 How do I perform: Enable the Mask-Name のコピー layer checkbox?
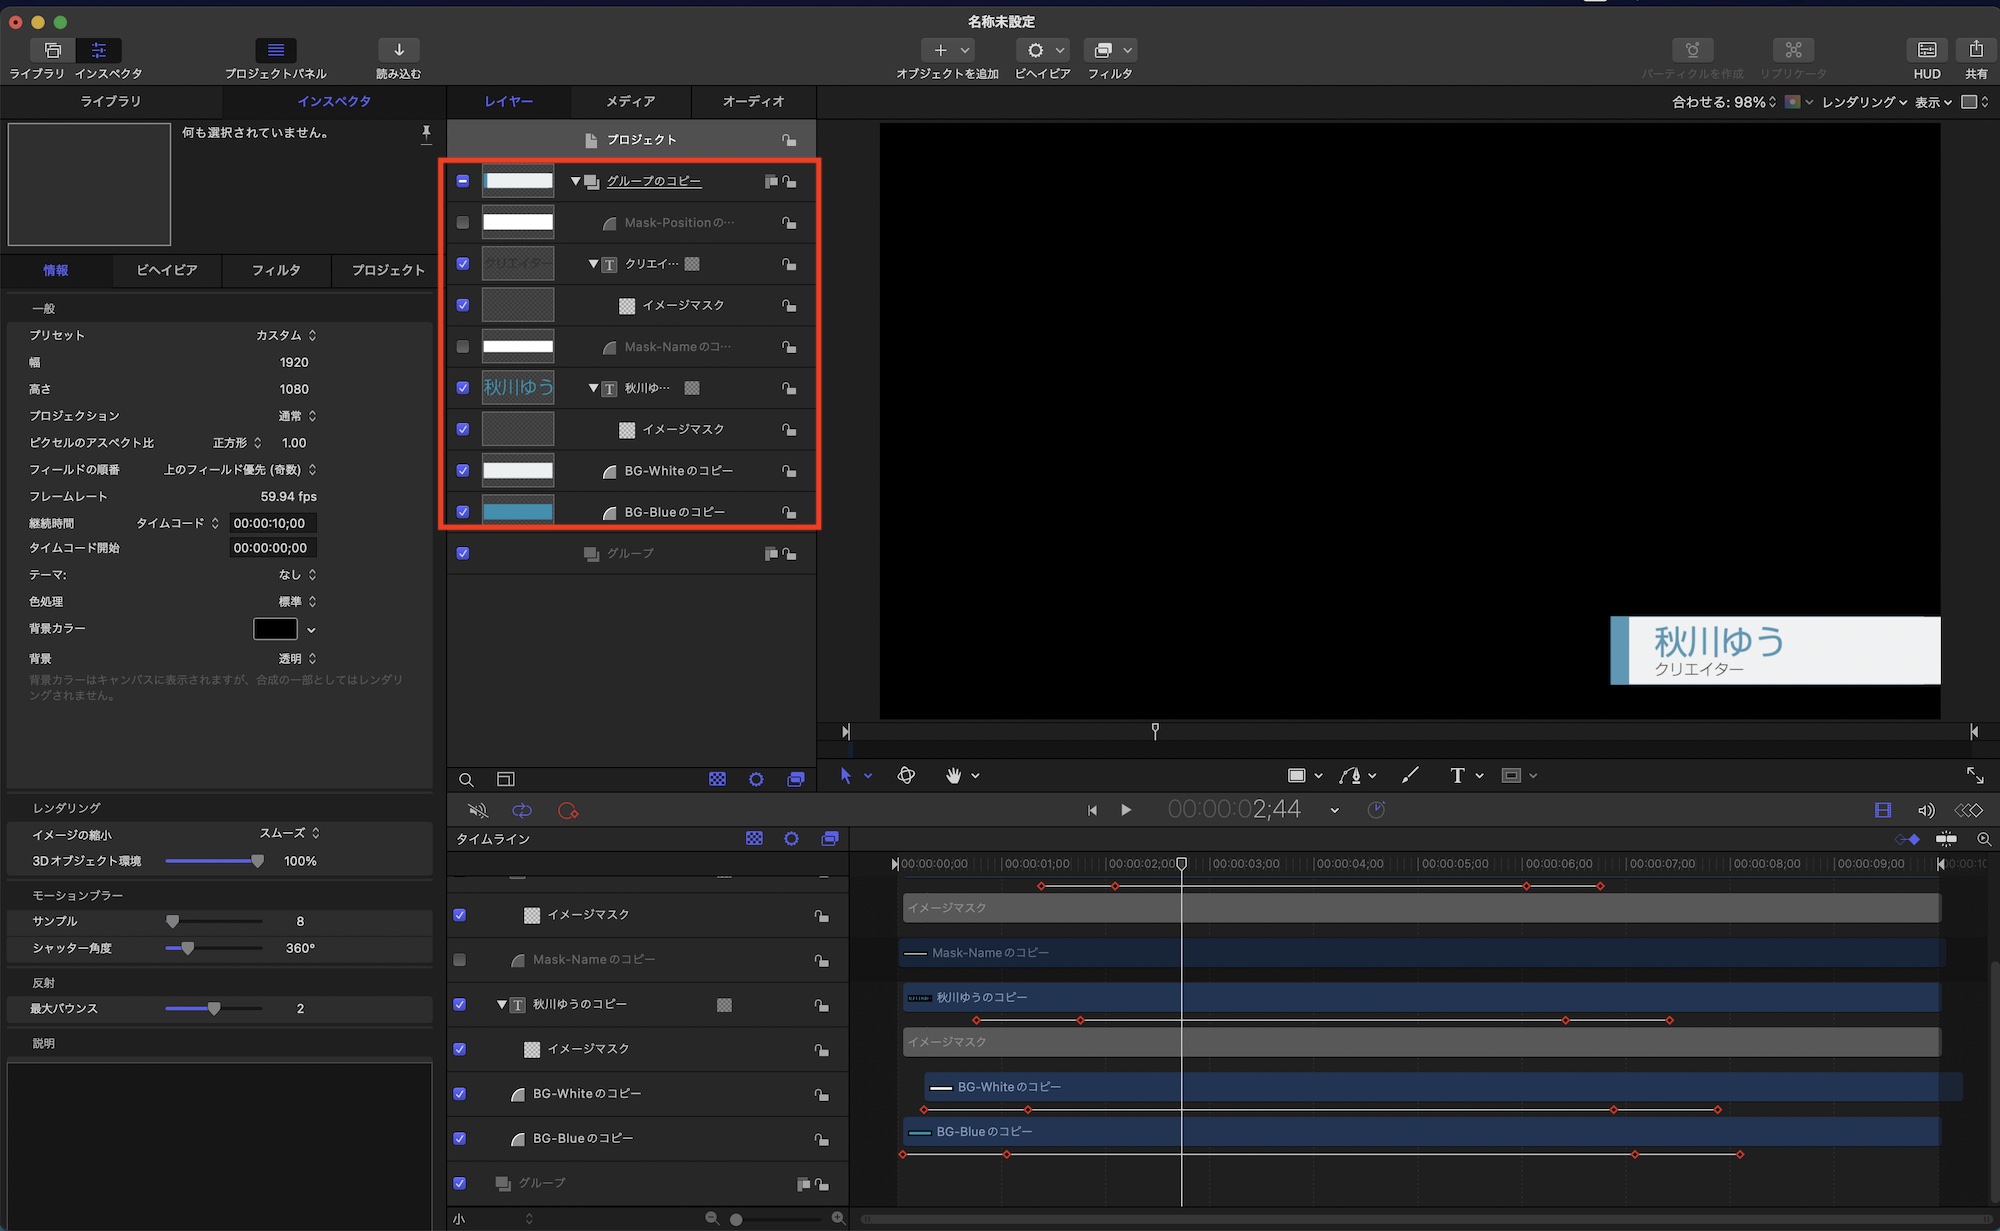(463, 347)
